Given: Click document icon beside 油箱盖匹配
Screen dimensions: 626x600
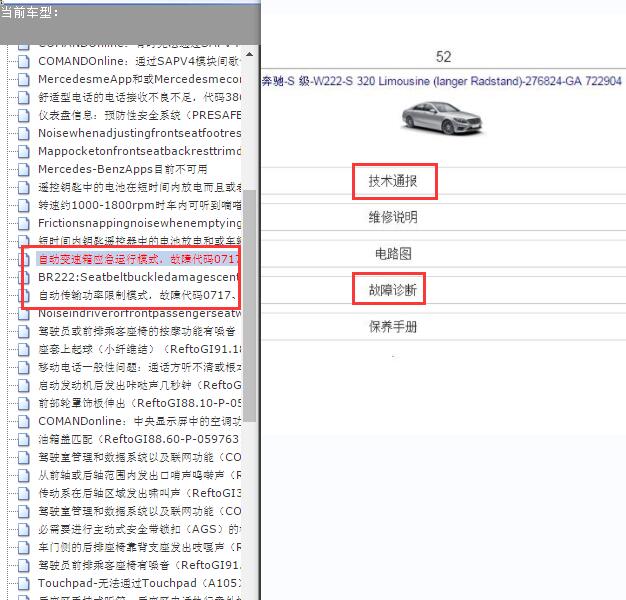Looking at the screenshot, I should coord(24,439).
